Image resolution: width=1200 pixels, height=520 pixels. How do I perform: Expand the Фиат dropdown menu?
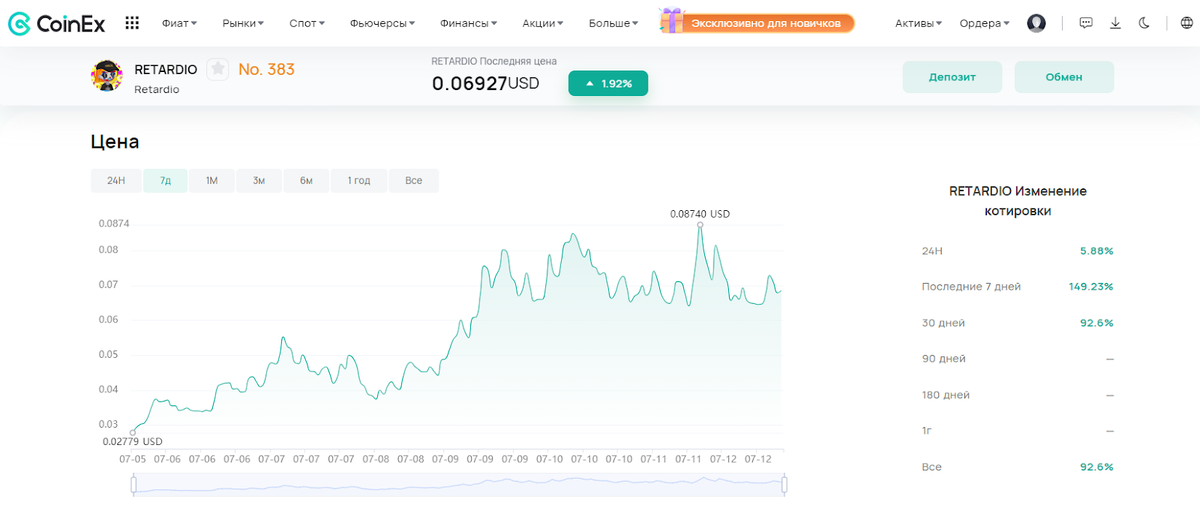(179, 22)
